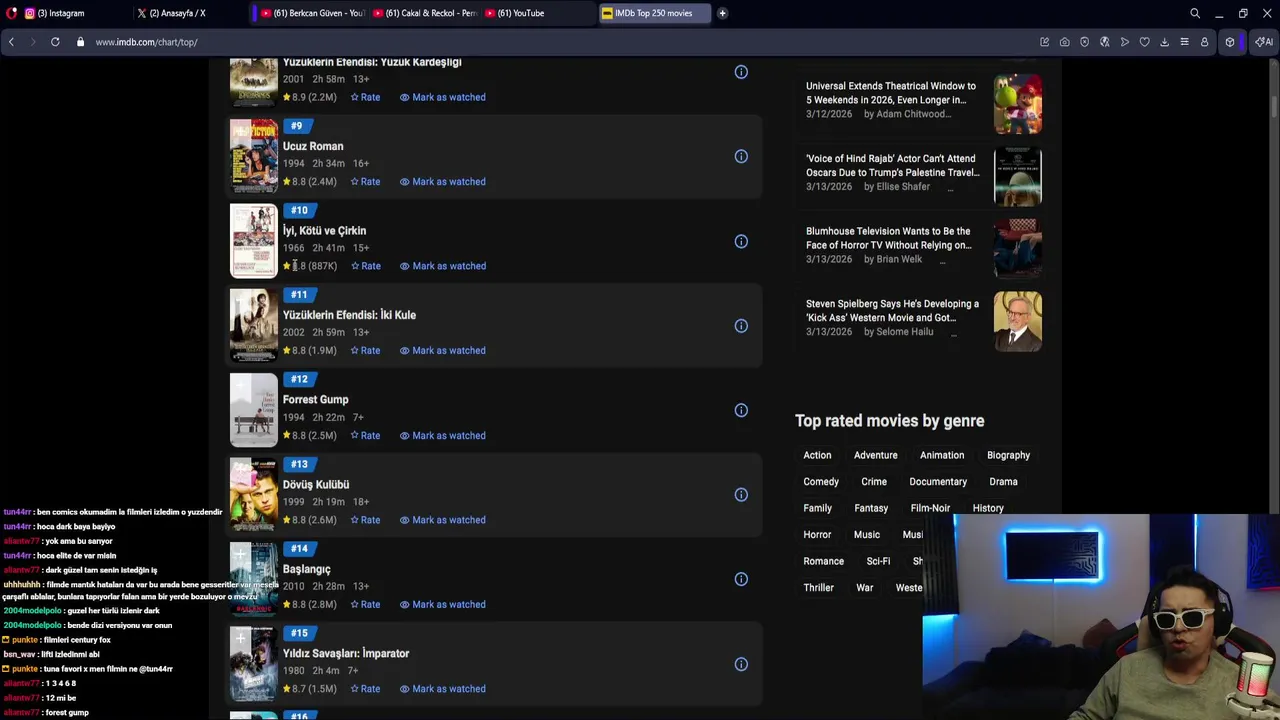This screenshot has height=720, width=1280.
Task: Select the Animation genre chip
Action: (942, 455)
